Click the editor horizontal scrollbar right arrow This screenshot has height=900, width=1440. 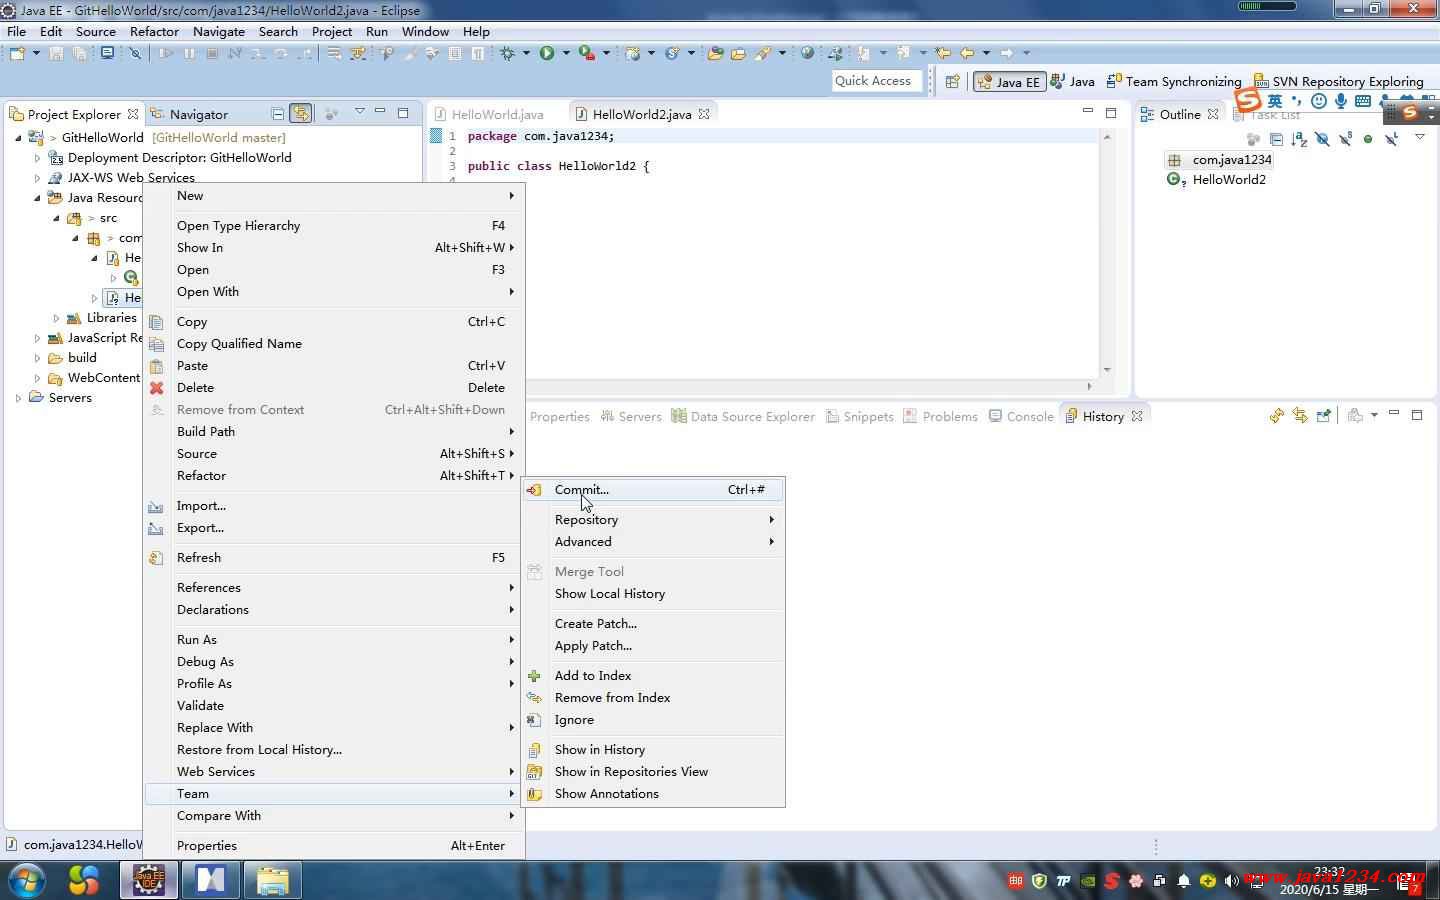pyautogui.click(x=1090, y=386)
